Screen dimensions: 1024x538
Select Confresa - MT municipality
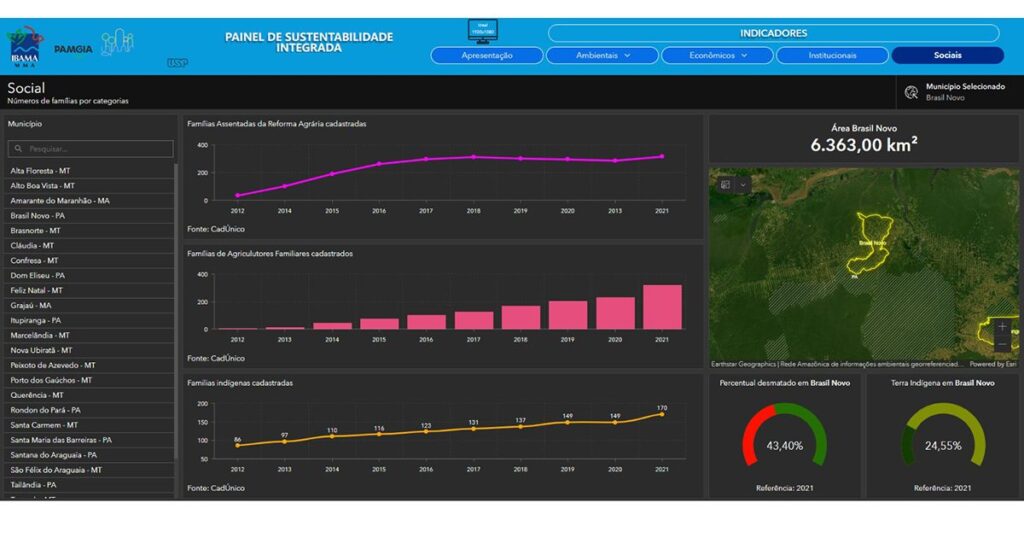pyautogui.click(x=89, y=261)
